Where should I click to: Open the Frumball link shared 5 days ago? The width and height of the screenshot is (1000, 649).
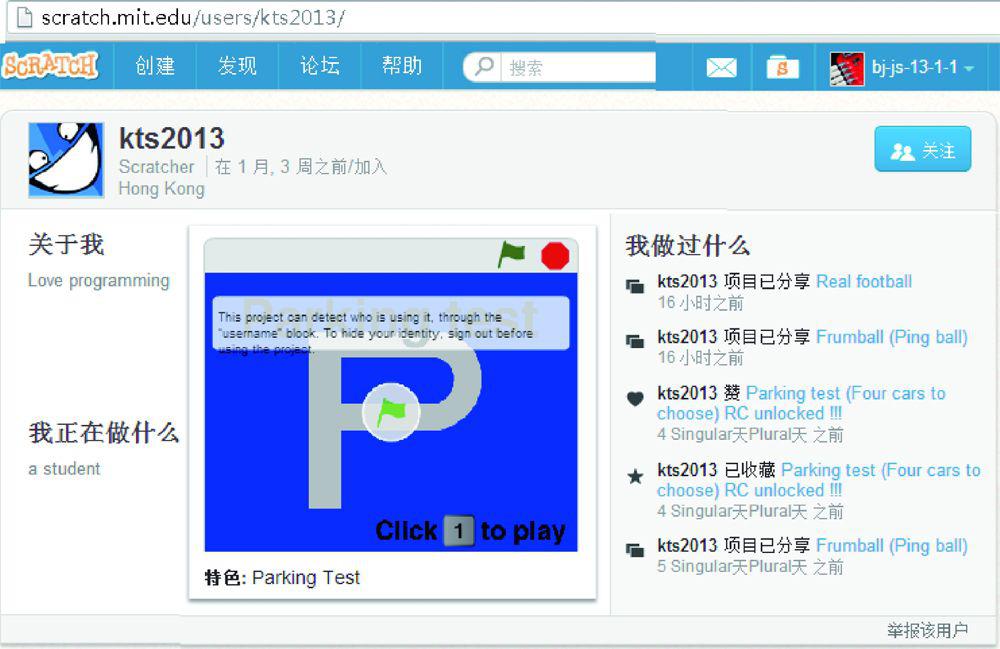pyautogui.click(x=892, y=546)
